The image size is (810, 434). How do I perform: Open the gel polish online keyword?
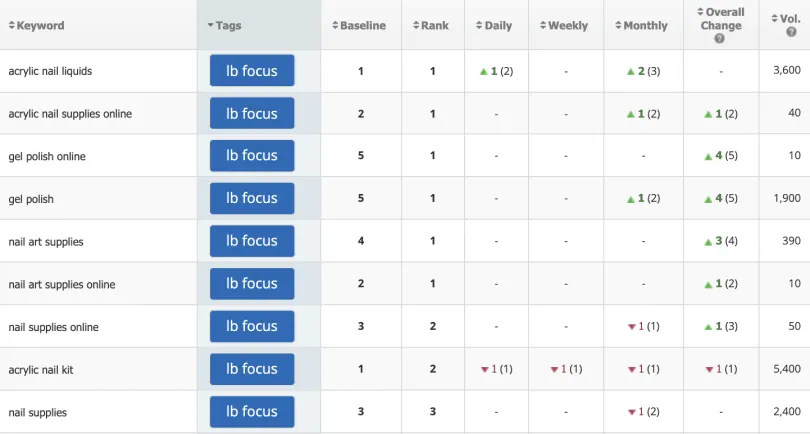pyautogui.click(x=47, y=157)
